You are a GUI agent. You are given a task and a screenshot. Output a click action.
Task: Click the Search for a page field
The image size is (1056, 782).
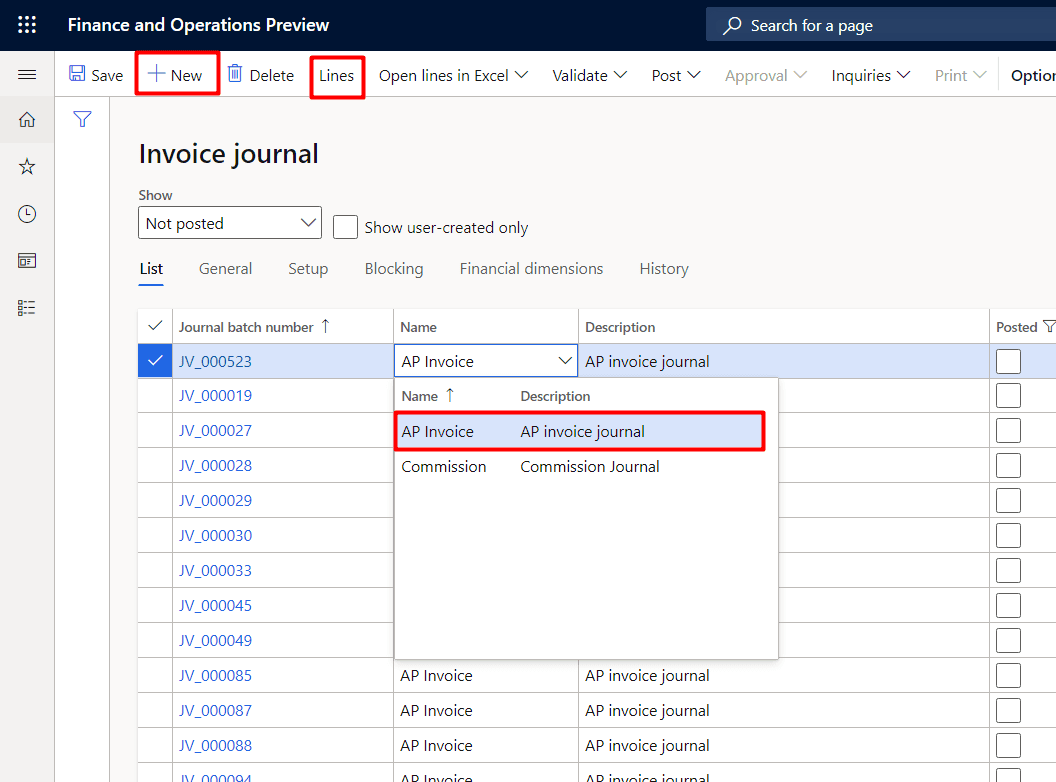880,25
